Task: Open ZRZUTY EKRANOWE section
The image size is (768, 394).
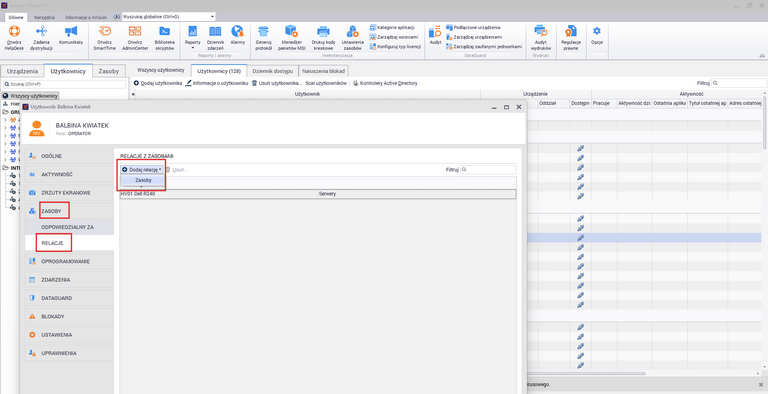Action: pyautogui.click(x=70, y=193)
